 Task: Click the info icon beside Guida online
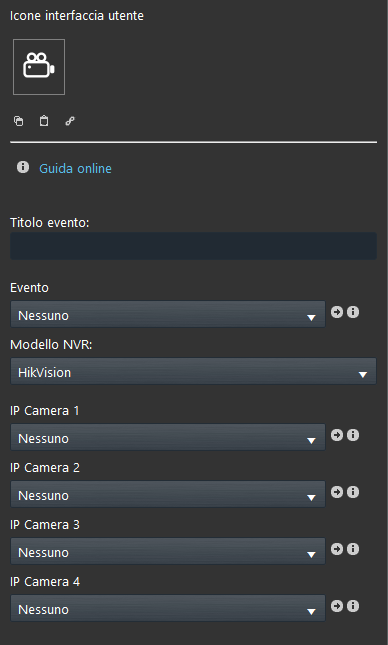click(23, 167)
